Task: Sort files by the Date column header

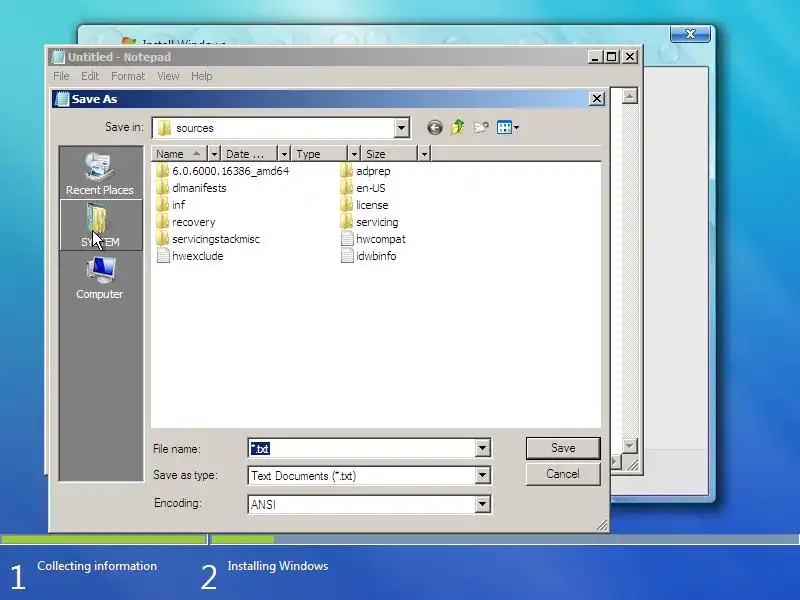Action: [250, 154]
